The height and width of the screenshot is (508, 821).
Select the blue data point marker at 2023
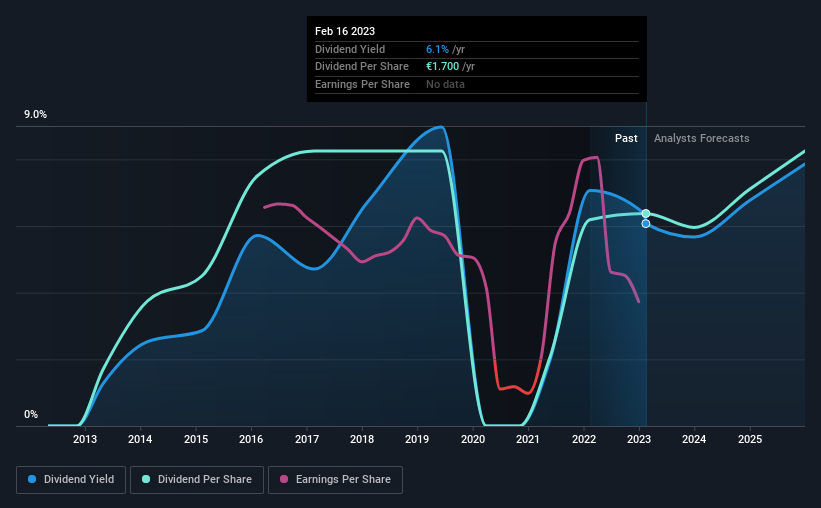(x=646, y=224)
